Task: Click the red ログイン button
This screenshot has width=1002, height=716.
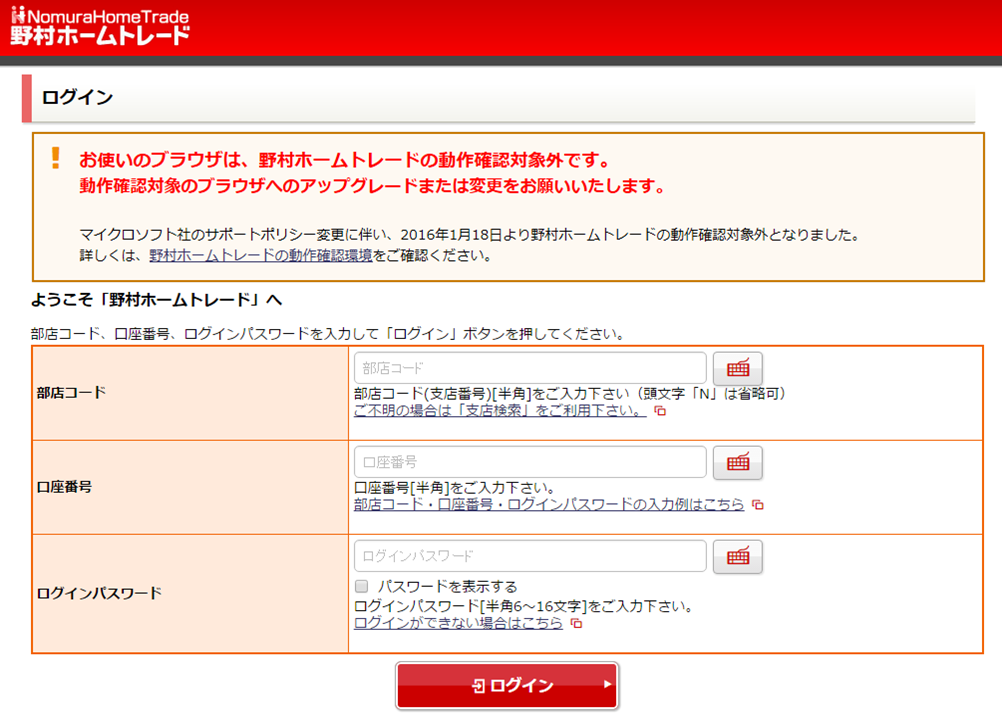Action: pyautogui.click(x=507, y=685)
